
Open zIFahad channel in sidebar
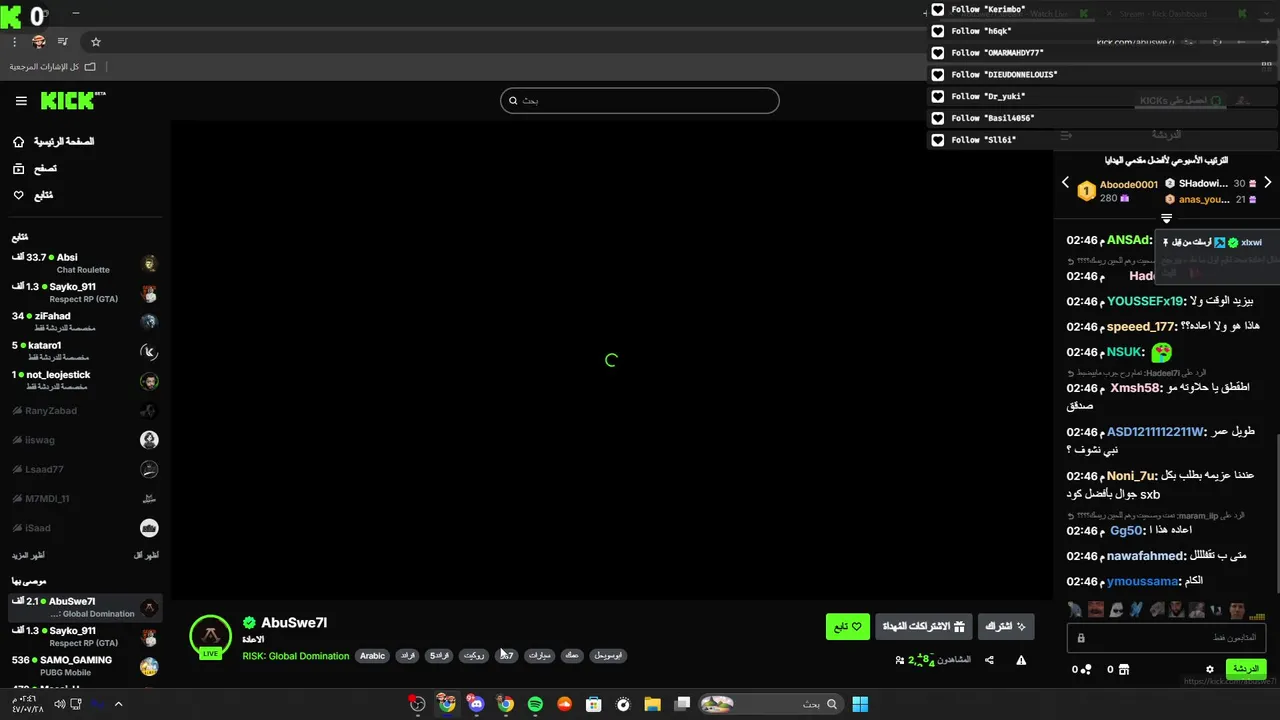[x=85, y=321]
